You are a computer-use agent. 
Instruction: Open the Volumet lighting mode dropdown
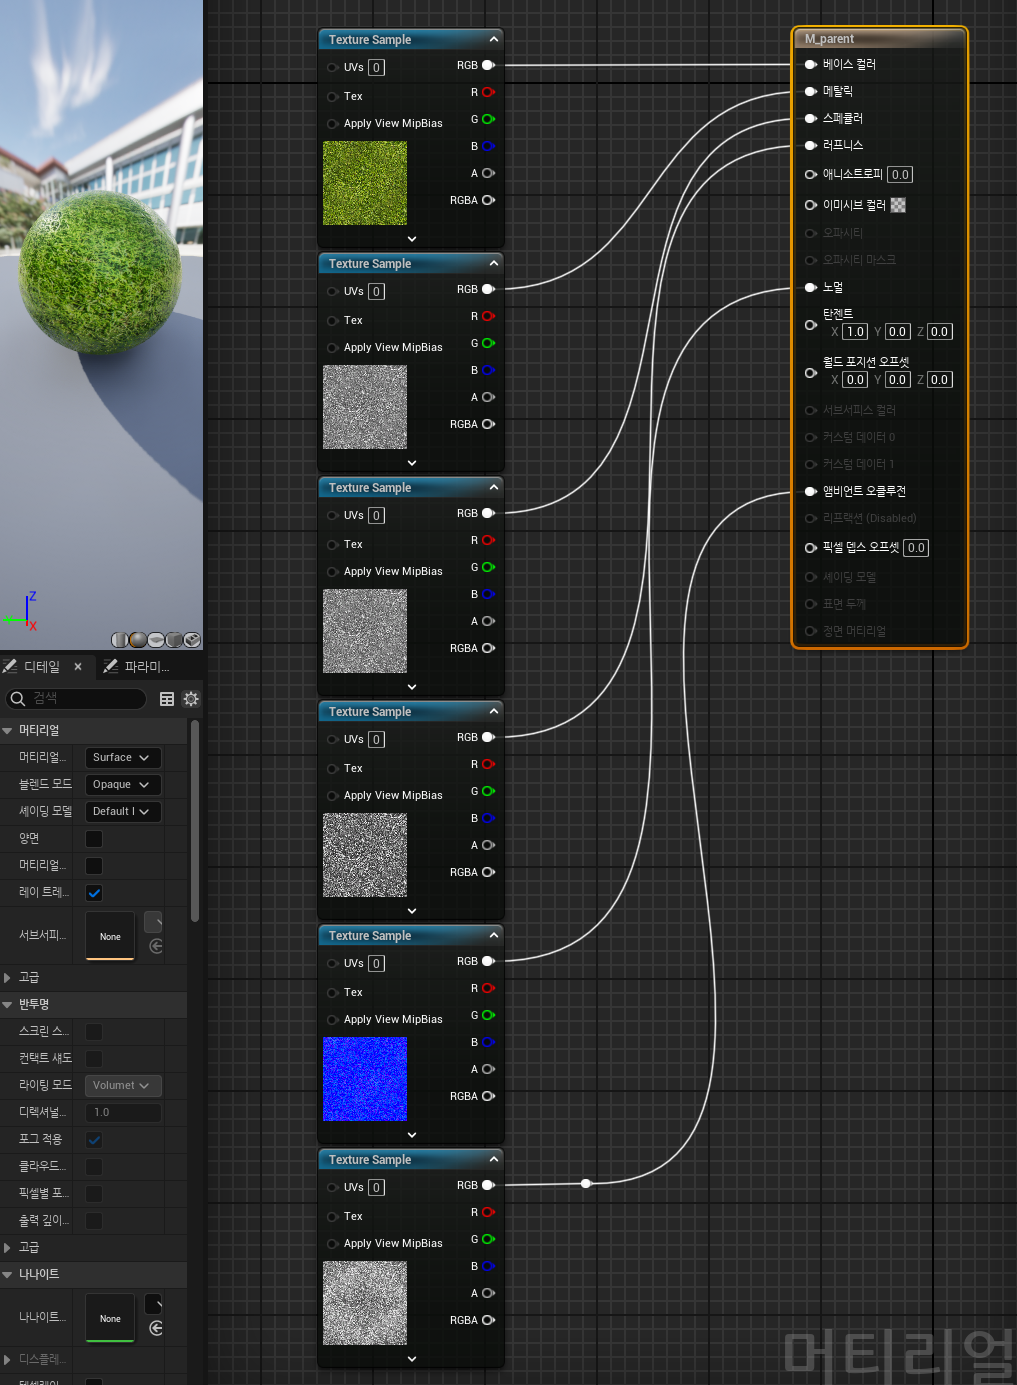point(123,1086)
